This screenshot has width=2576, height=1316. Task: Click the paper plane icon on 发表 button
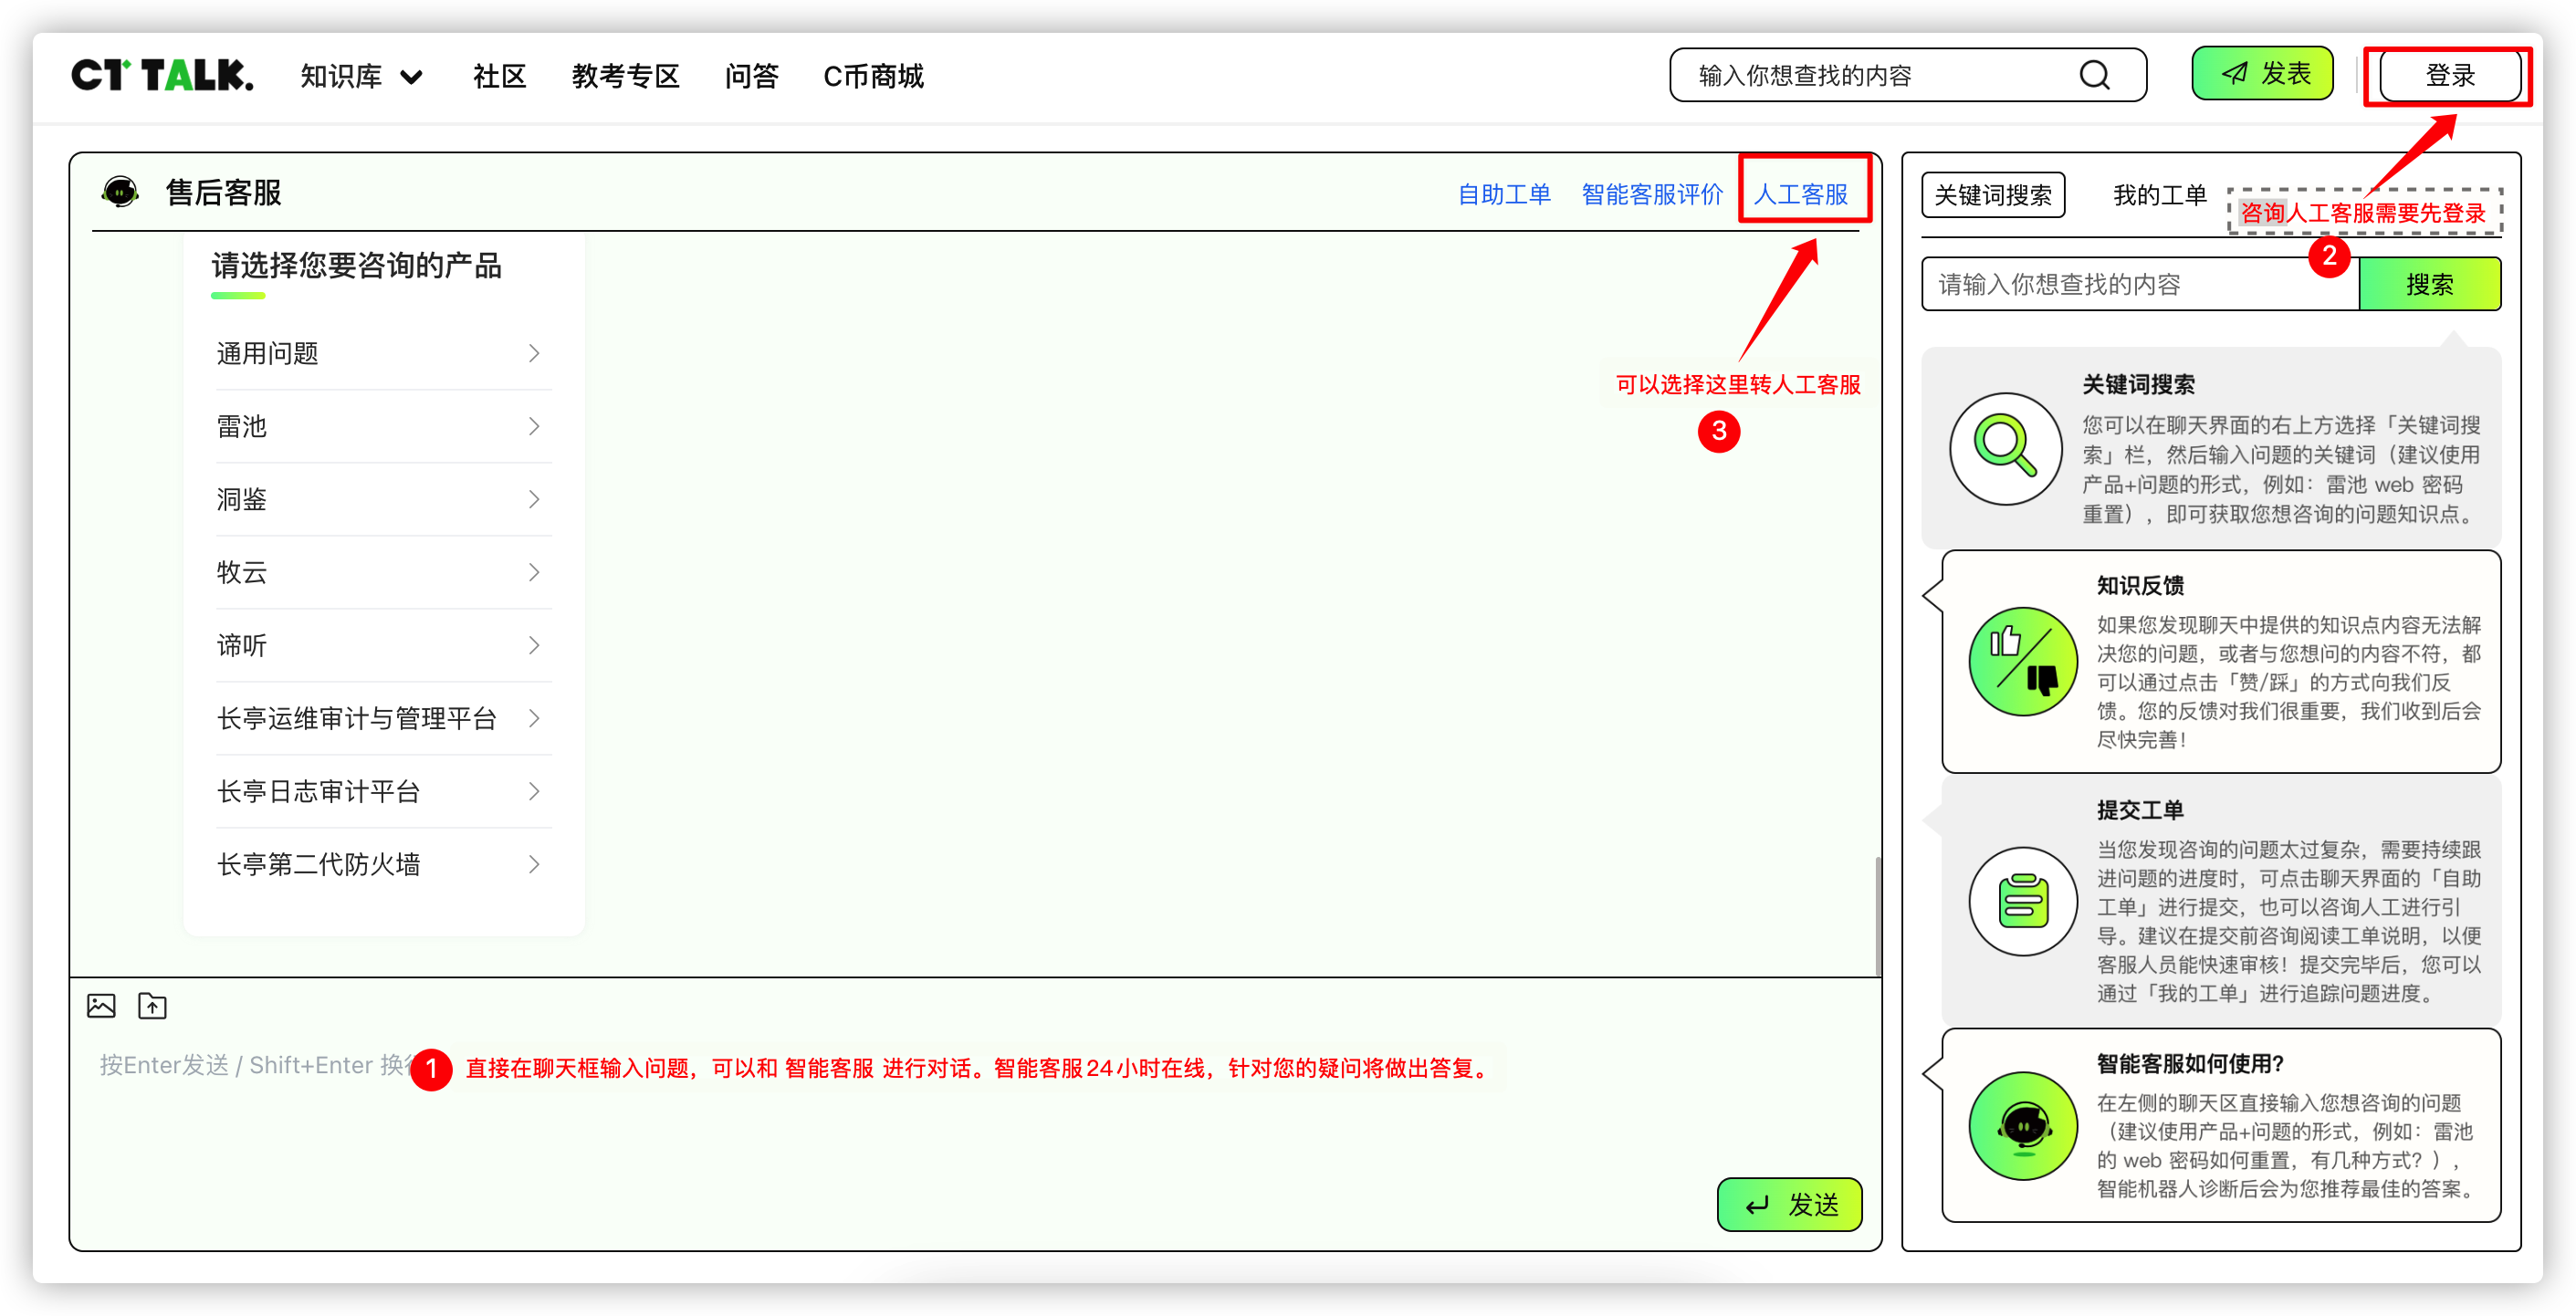click(2231, 72)
